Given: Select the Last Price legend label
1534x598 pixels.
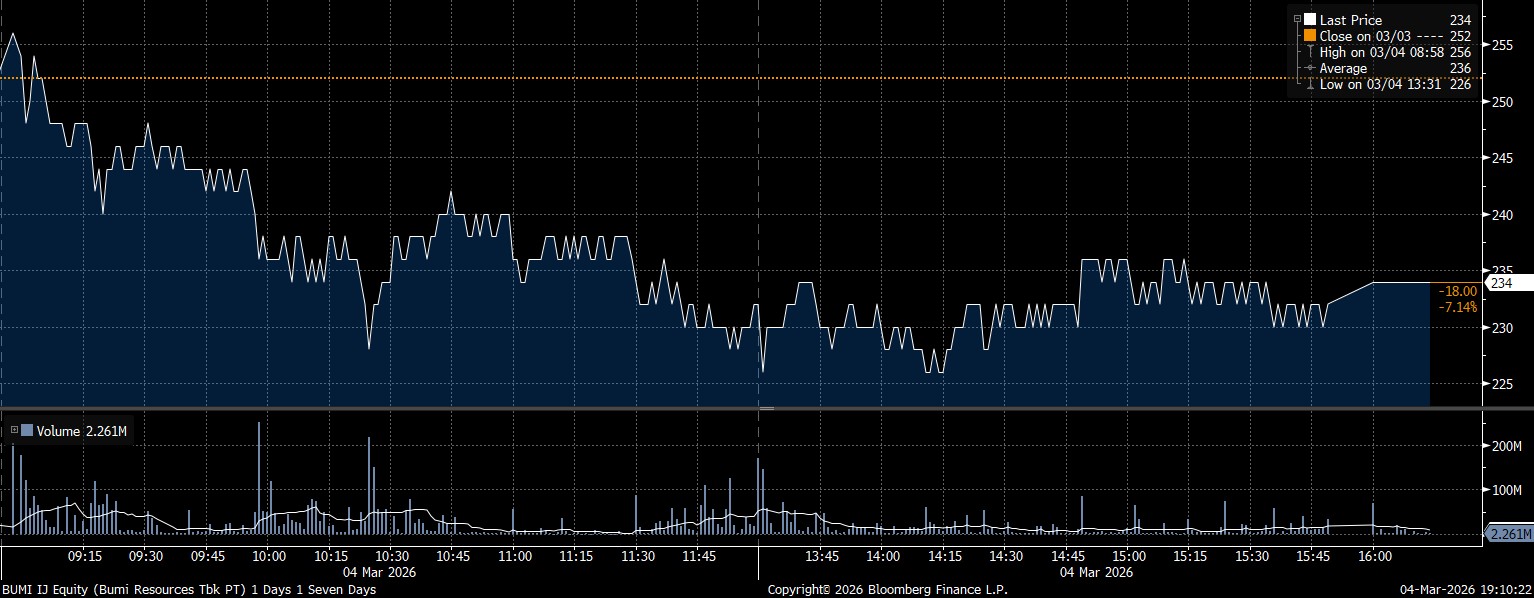Looking at the screenshot, I should click(1351, 20).
